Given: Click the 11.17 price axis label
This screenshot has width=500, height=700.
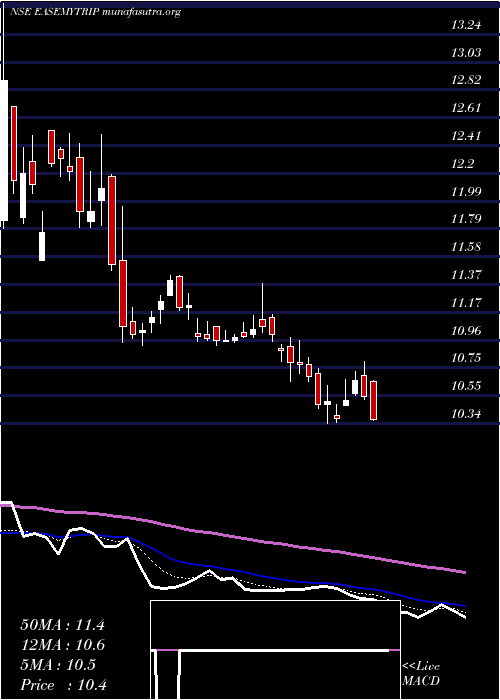Looking at the screenshot, I should [466, 303].
